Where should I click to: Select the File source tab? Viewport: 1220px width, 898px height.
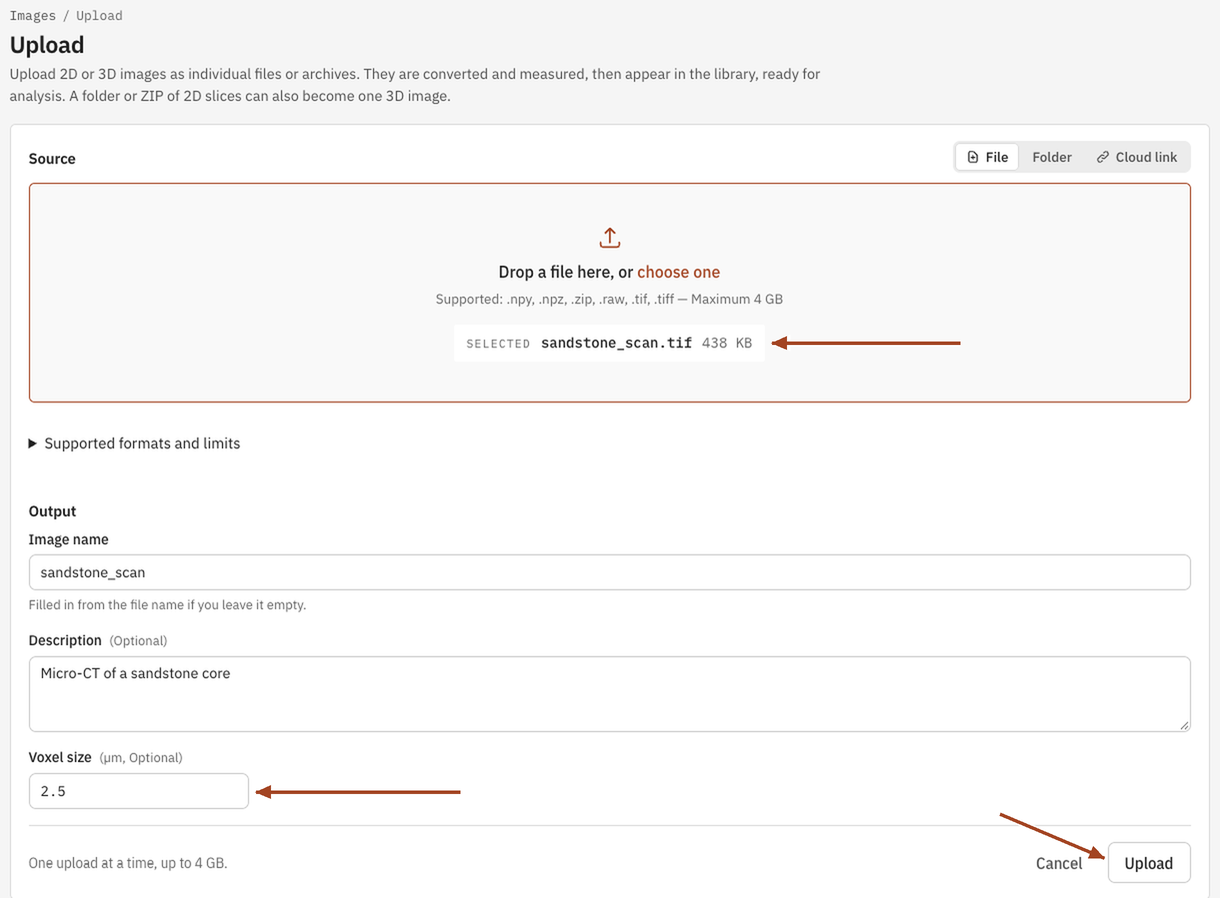click(x=987, y=157)
